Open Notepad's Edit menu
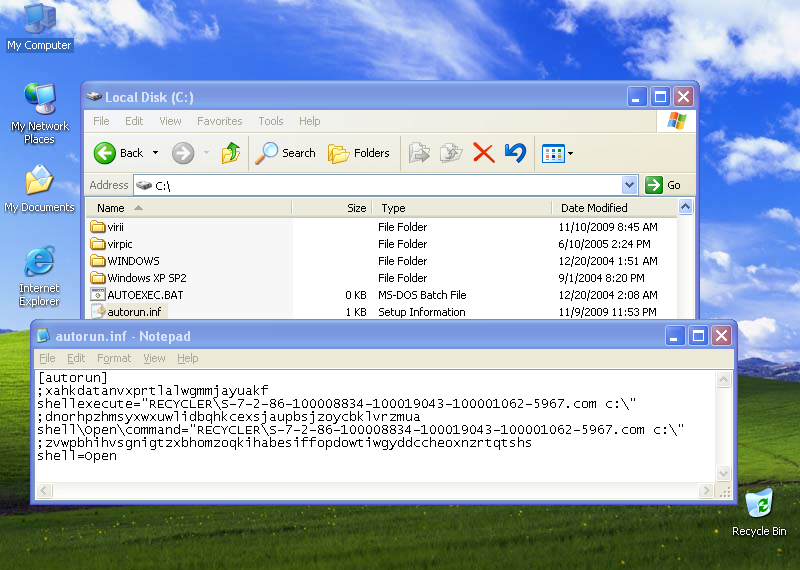 [x=76, y=358]
